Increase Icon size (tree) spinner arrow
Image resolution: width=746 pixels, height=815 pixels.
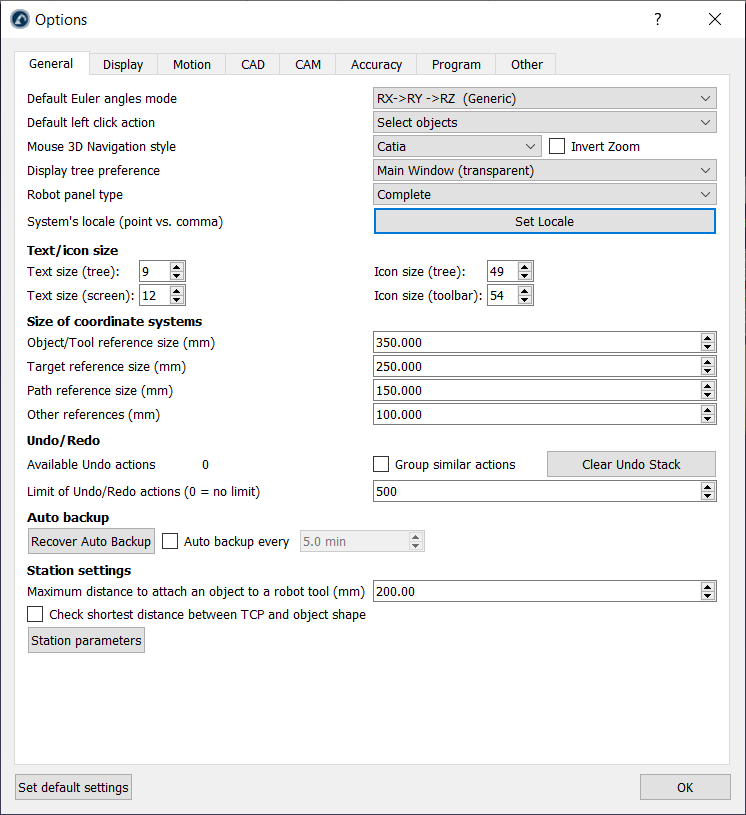point(525,267)
